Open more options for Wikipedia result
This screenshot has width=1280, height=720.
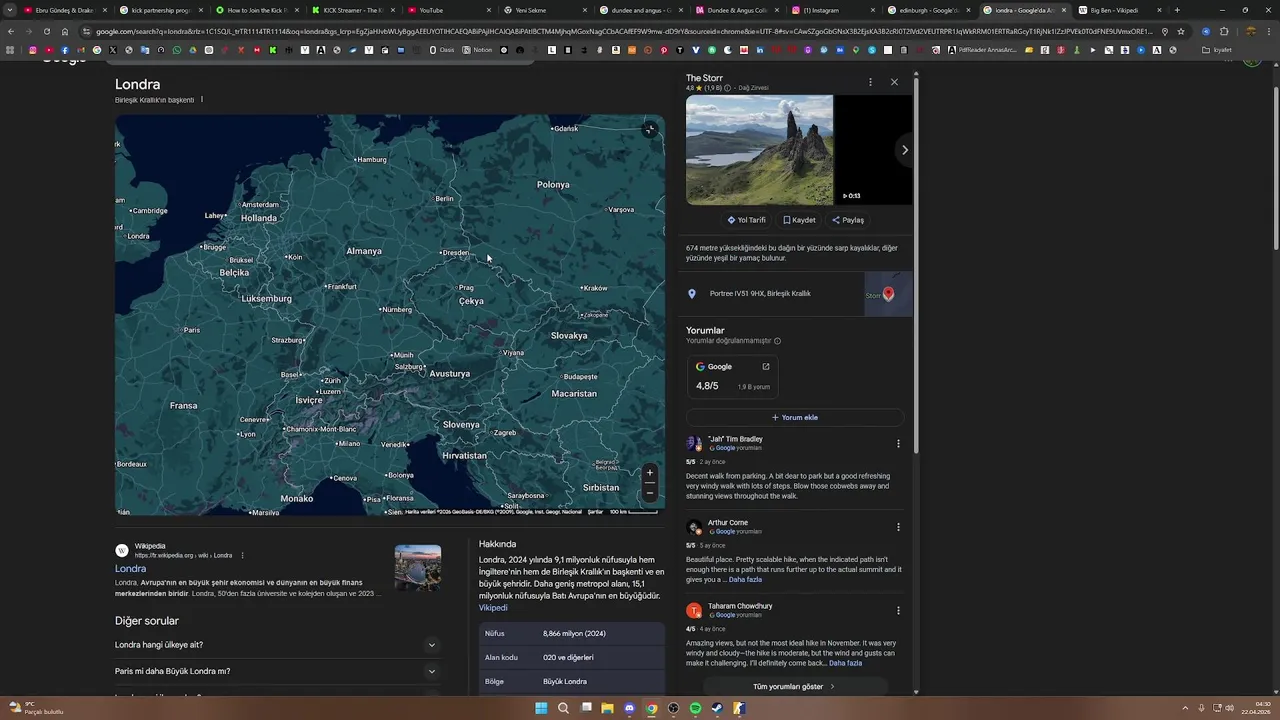[242, 555]
